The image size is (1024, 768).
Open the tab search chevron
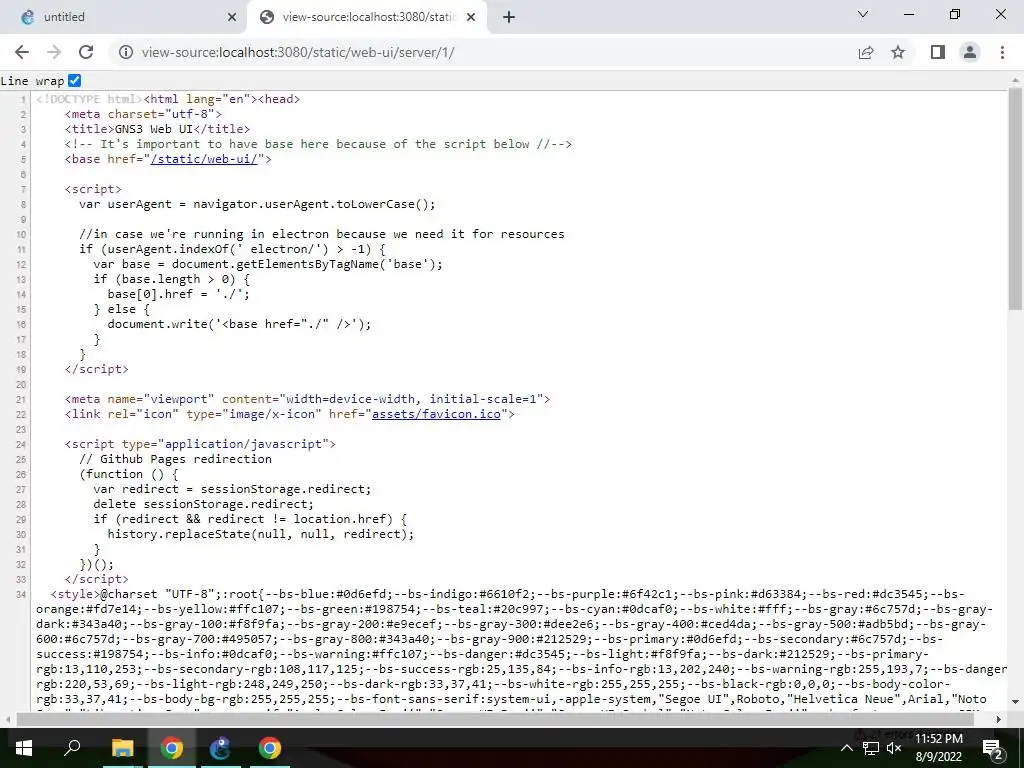pos(863,14)
